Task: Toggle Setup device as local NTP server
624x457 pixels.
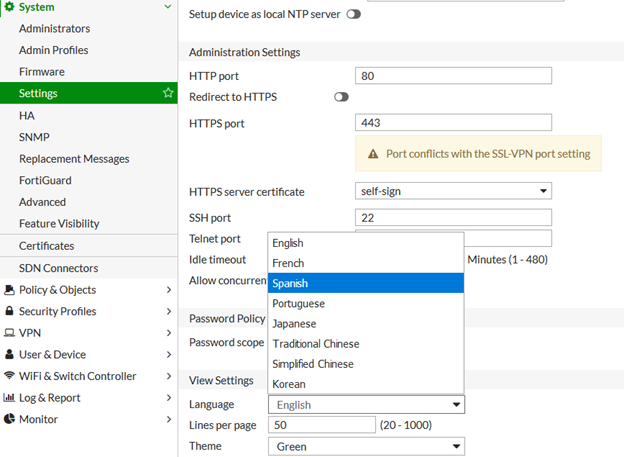Action: point(353,15)
